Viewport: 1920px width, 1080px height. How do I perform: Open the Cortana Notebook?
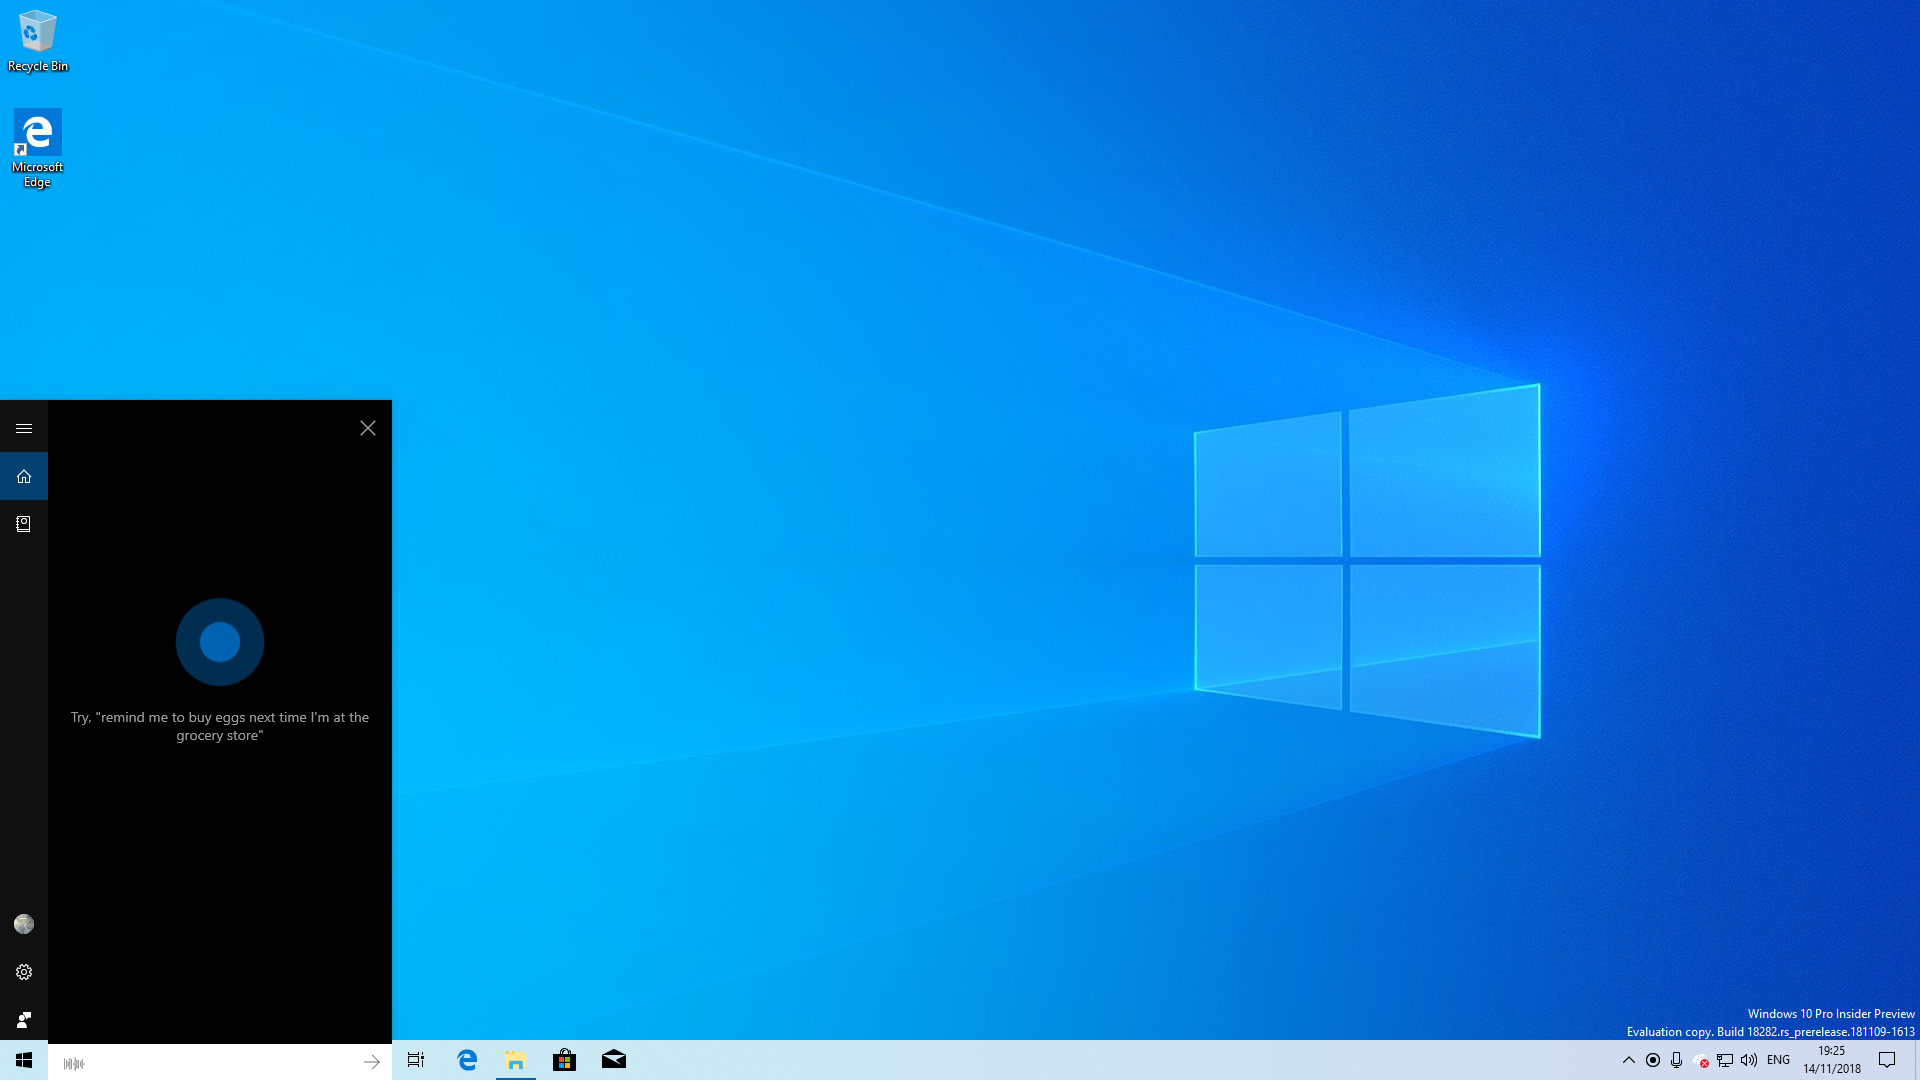tap(24, 523)
